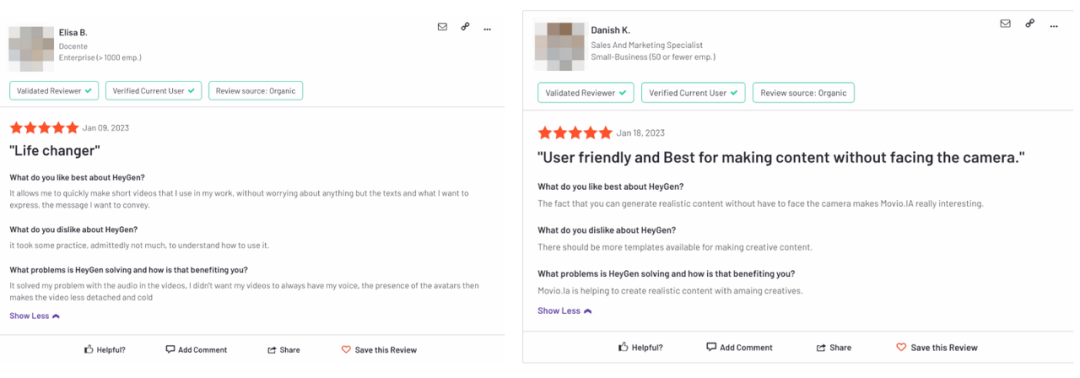
Task: Add Comment on Elisa B.'s review
Action: tap(196, 350)
